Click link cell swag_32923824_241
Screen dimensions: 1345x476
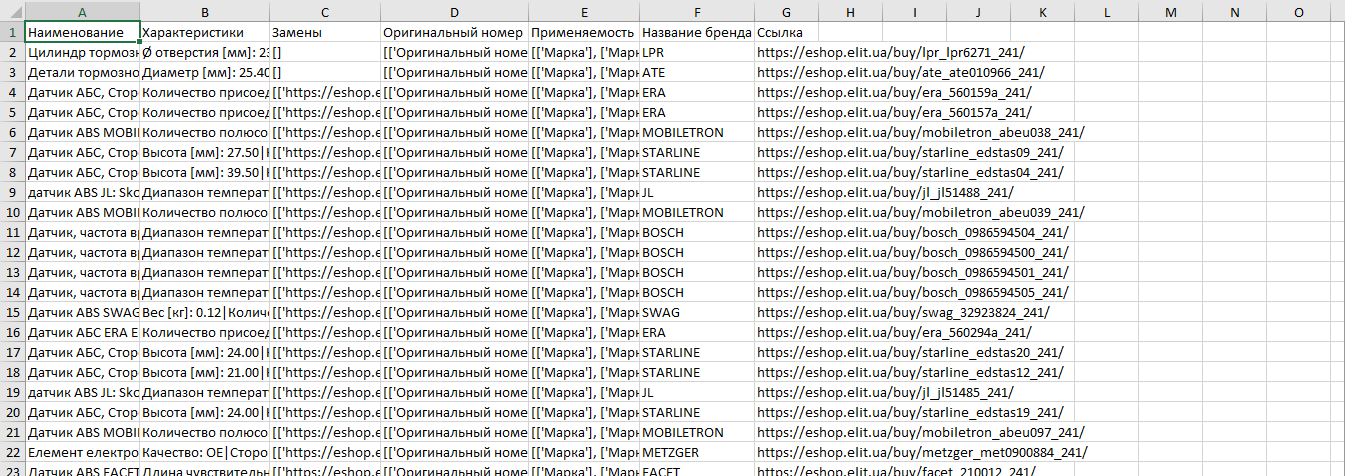903,312
